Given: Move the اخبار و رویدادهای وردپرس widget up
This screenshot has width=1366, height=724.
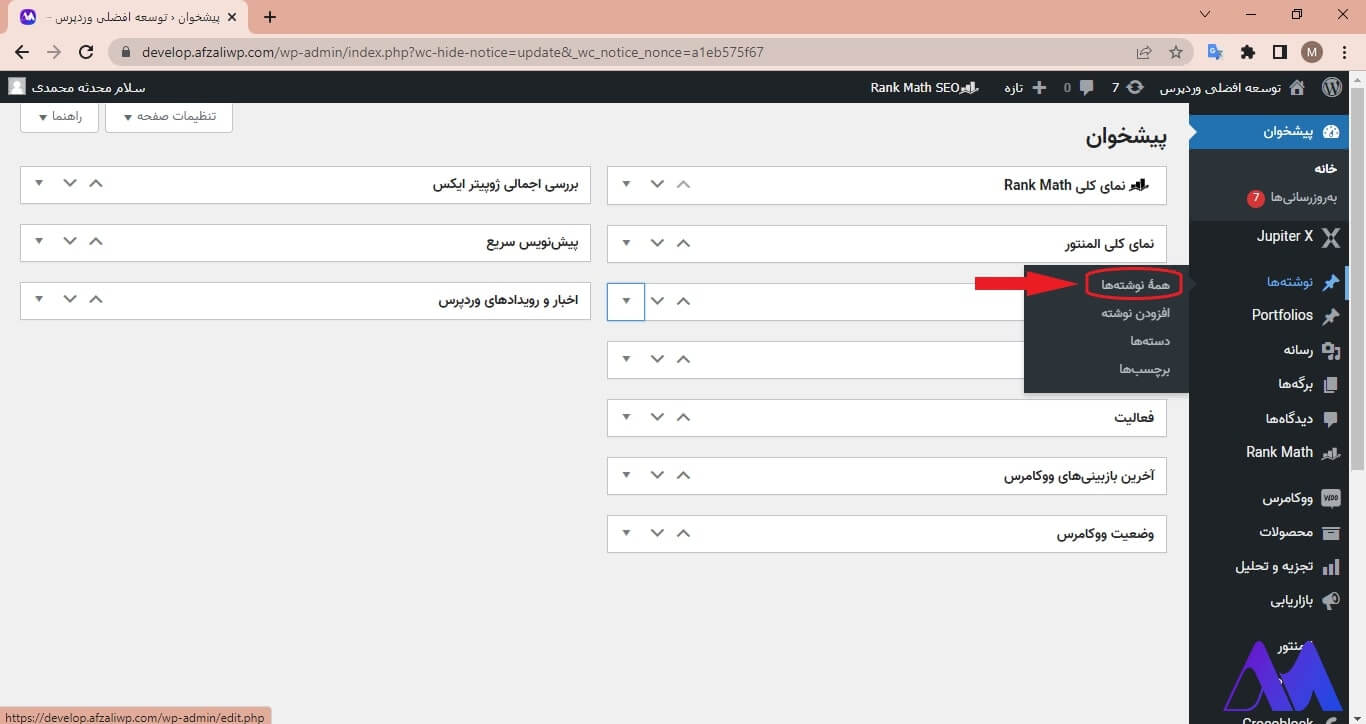Looking at the screenshot, I should coord(95,299).
